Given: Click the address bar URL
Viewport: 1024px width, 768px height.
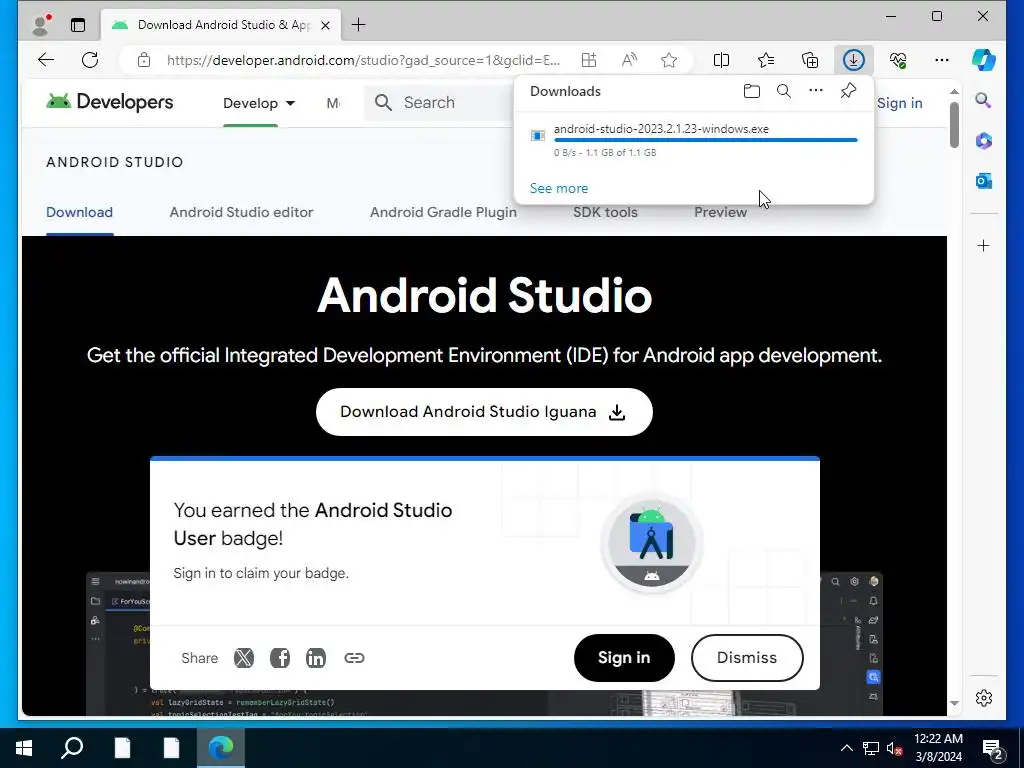Looking at the screenshot, I should tap(363, 60).
